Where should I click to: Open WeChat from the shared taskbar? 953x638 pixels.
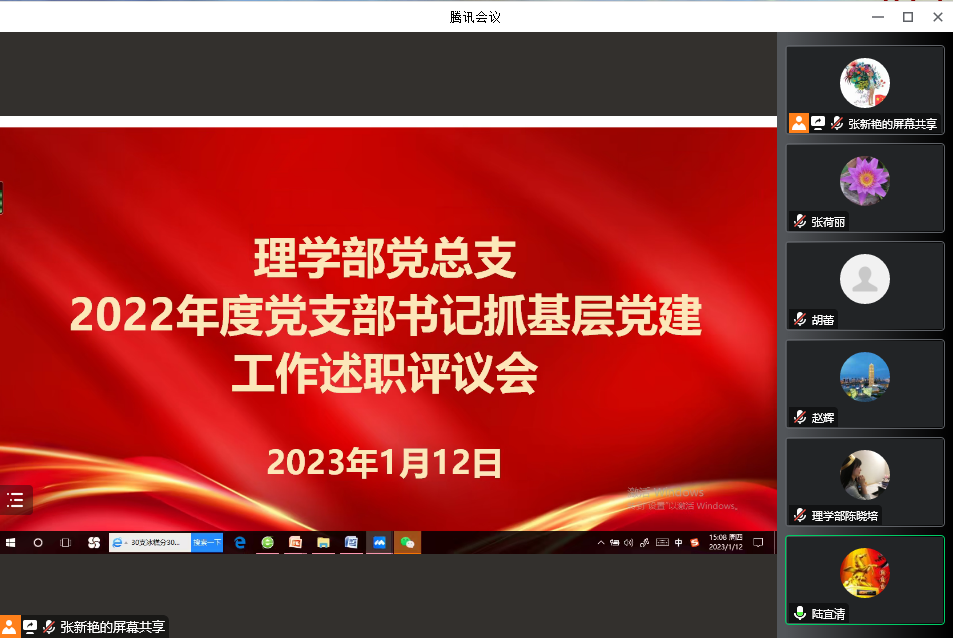point(407,542)
